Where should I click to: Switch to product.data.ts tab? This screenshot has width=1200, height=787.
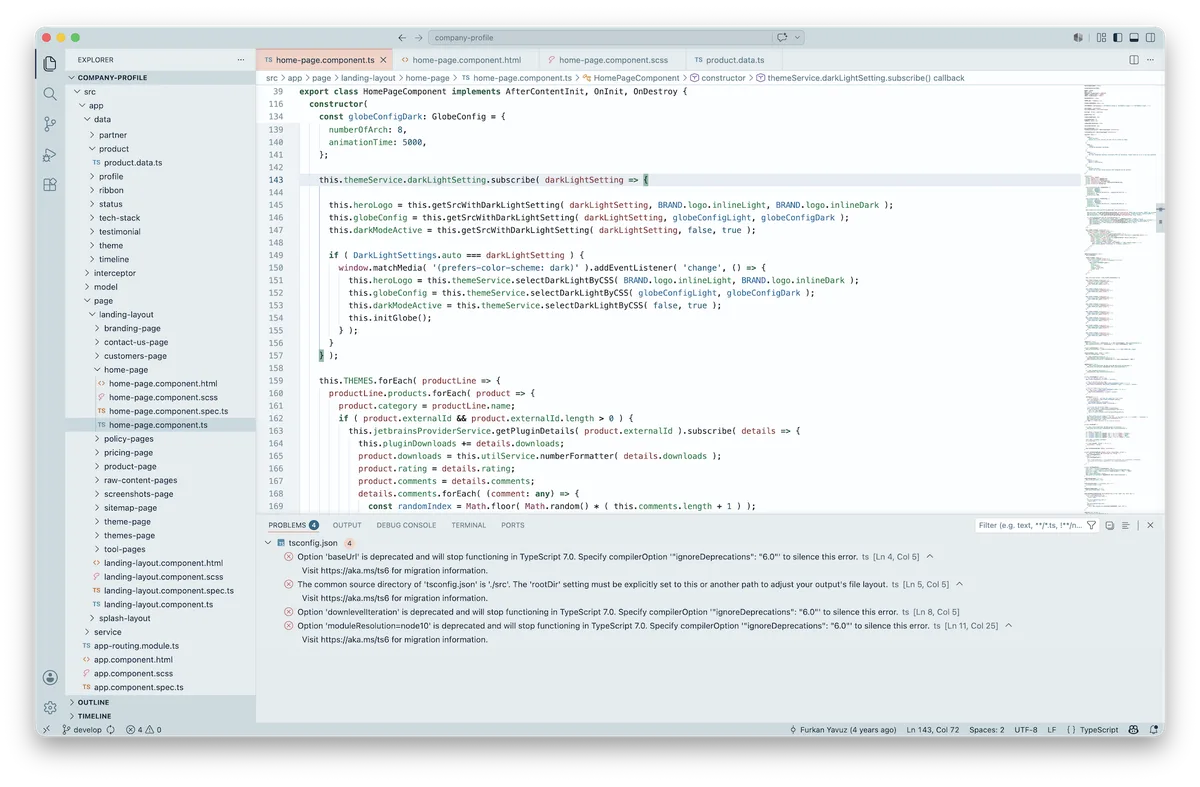(734, 60)
